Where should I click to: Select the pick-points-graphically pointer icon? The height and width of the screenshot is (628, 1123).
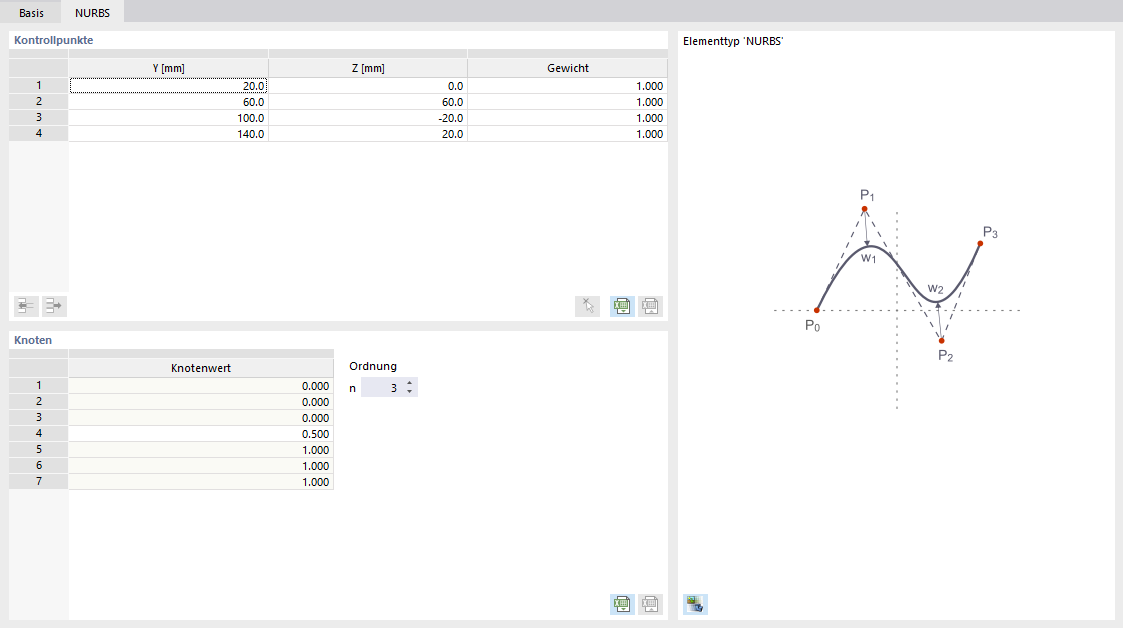pos(587,306)
